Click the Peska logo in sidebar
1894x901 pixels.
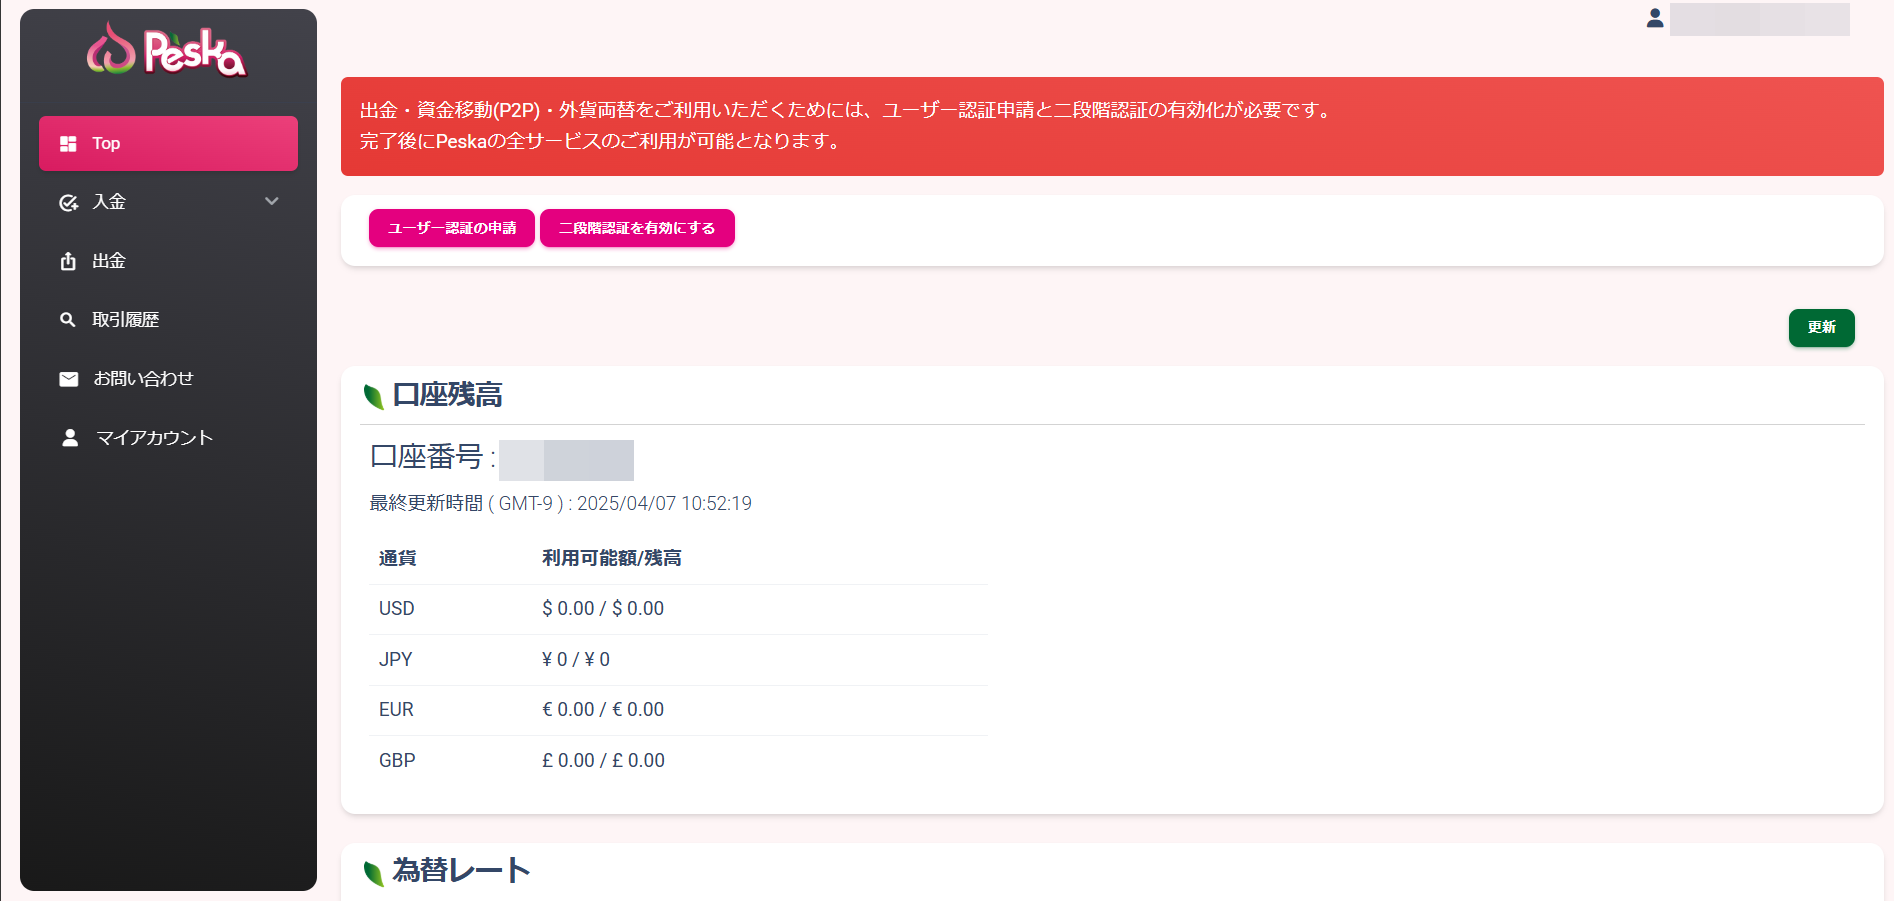coord(167,50)
